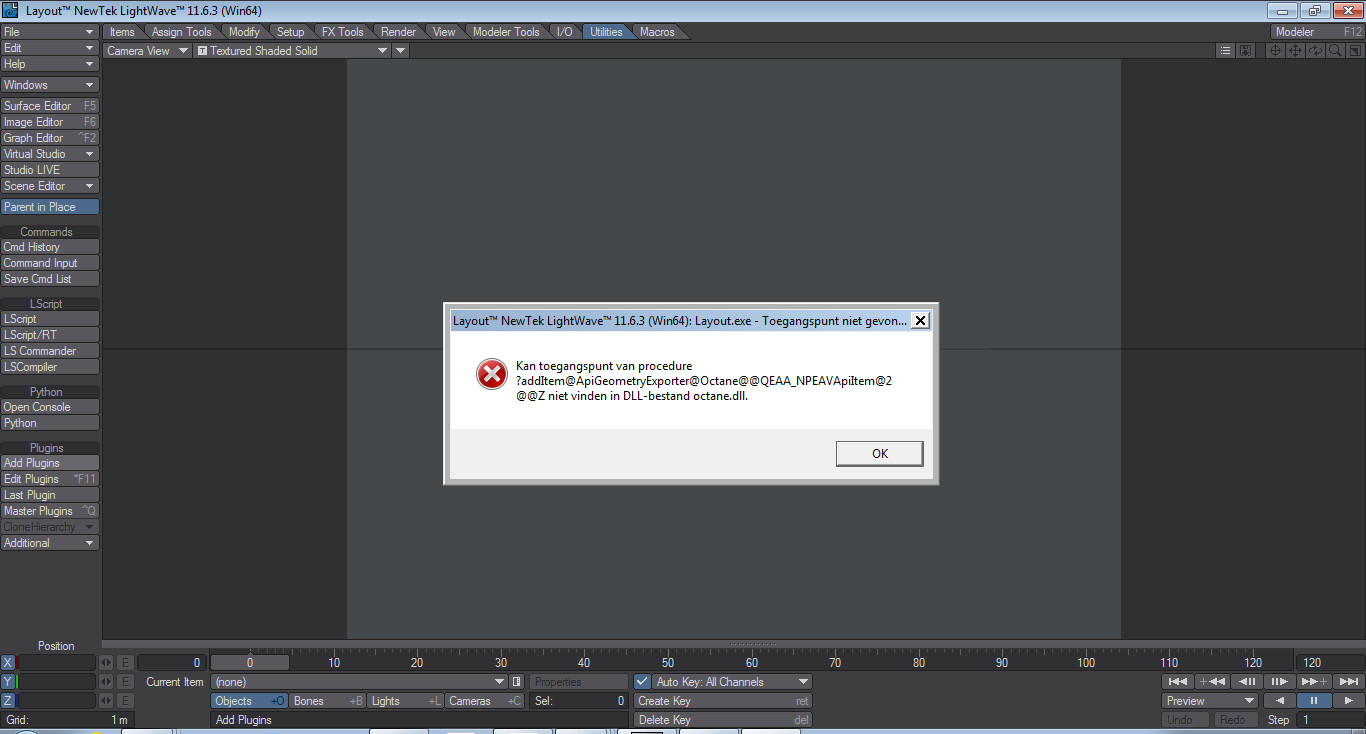Click the viewport center/target icon
Viewport: 1366px width, 734px height.
coord(1275,51)
